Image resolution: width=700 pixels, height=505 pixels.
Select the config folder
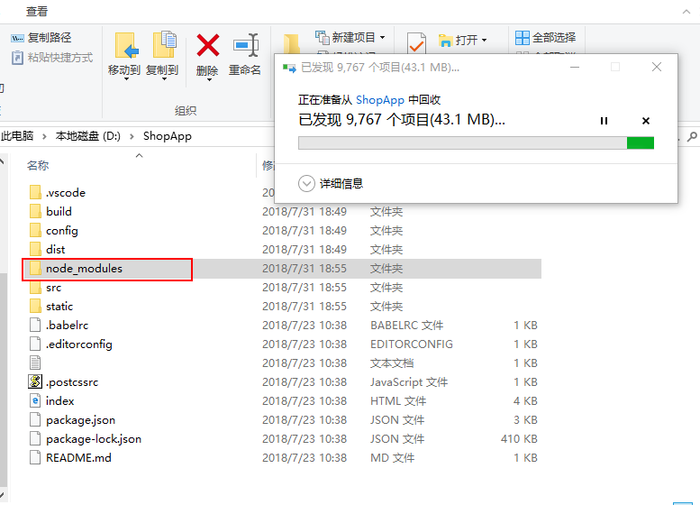(62, 230)
